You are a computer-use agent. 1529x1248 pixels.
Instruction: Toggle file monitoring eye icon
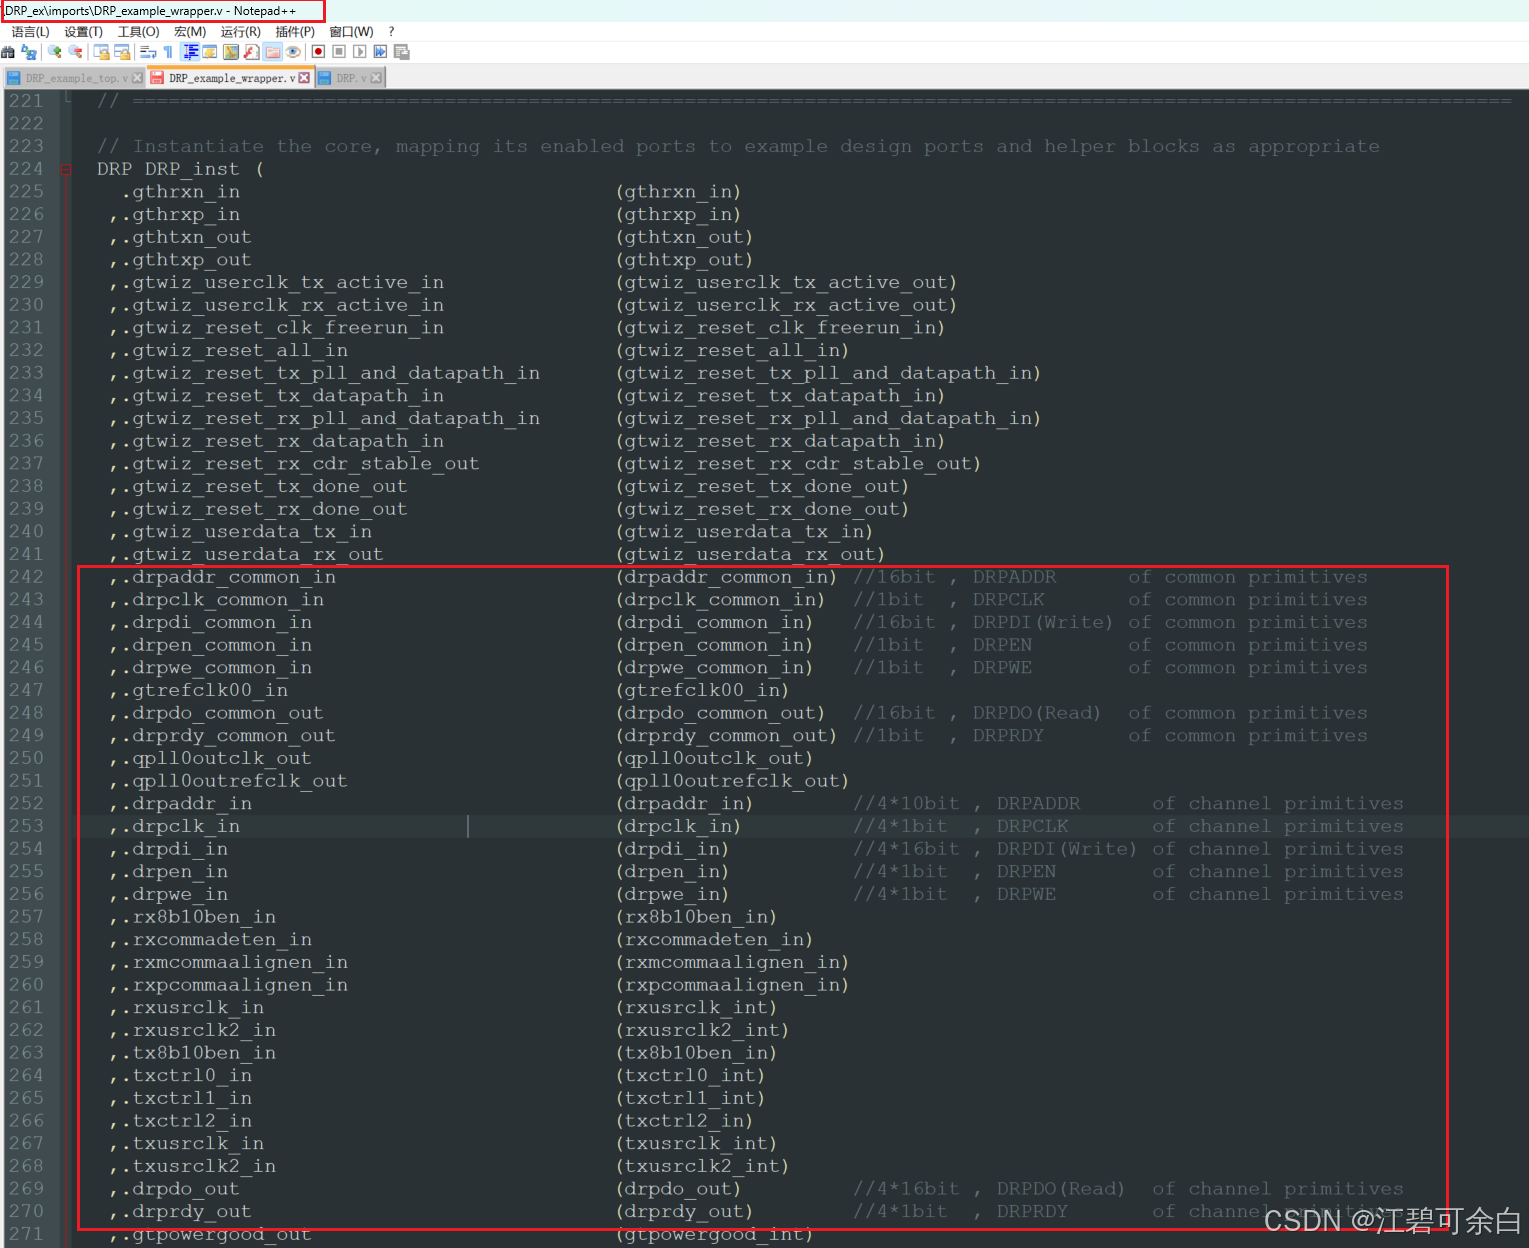coord(293,52)
